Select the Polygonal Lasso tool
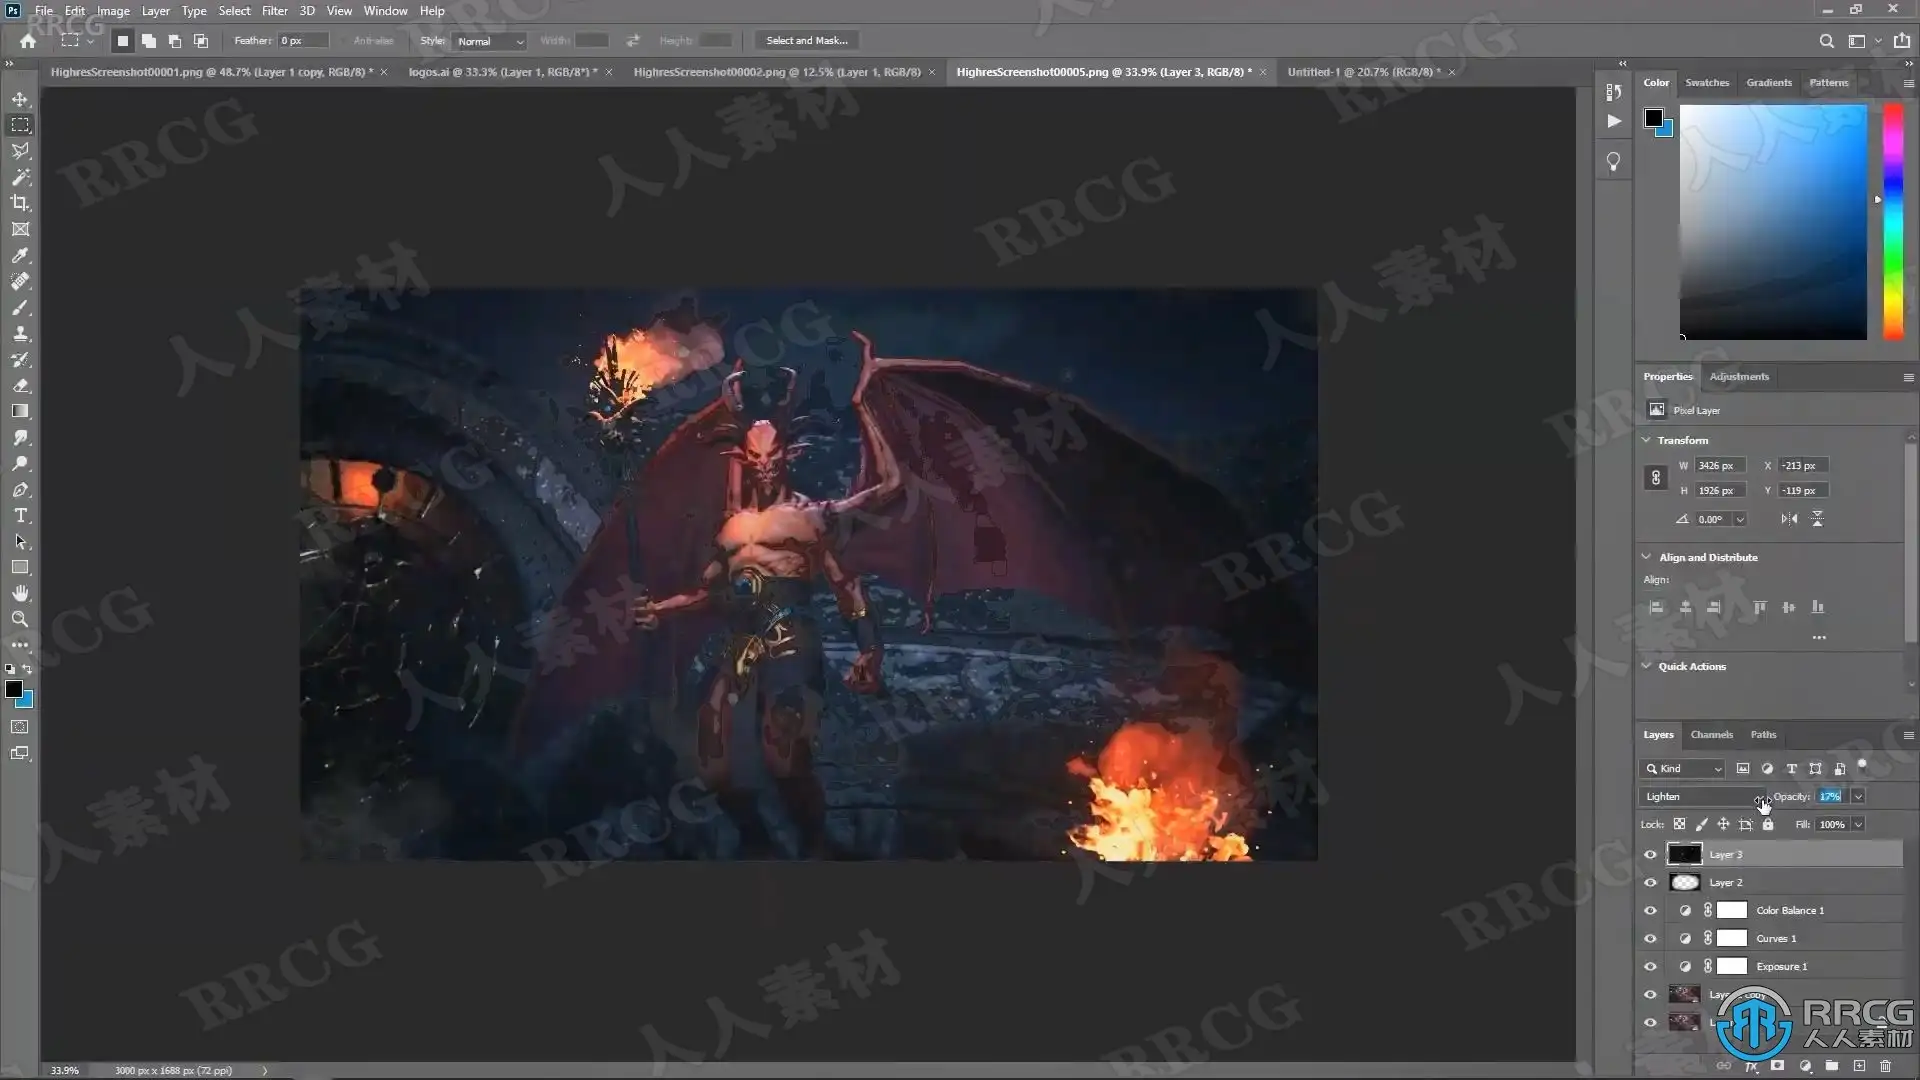Screen dimensions: 1920x1080 point(20,151)
